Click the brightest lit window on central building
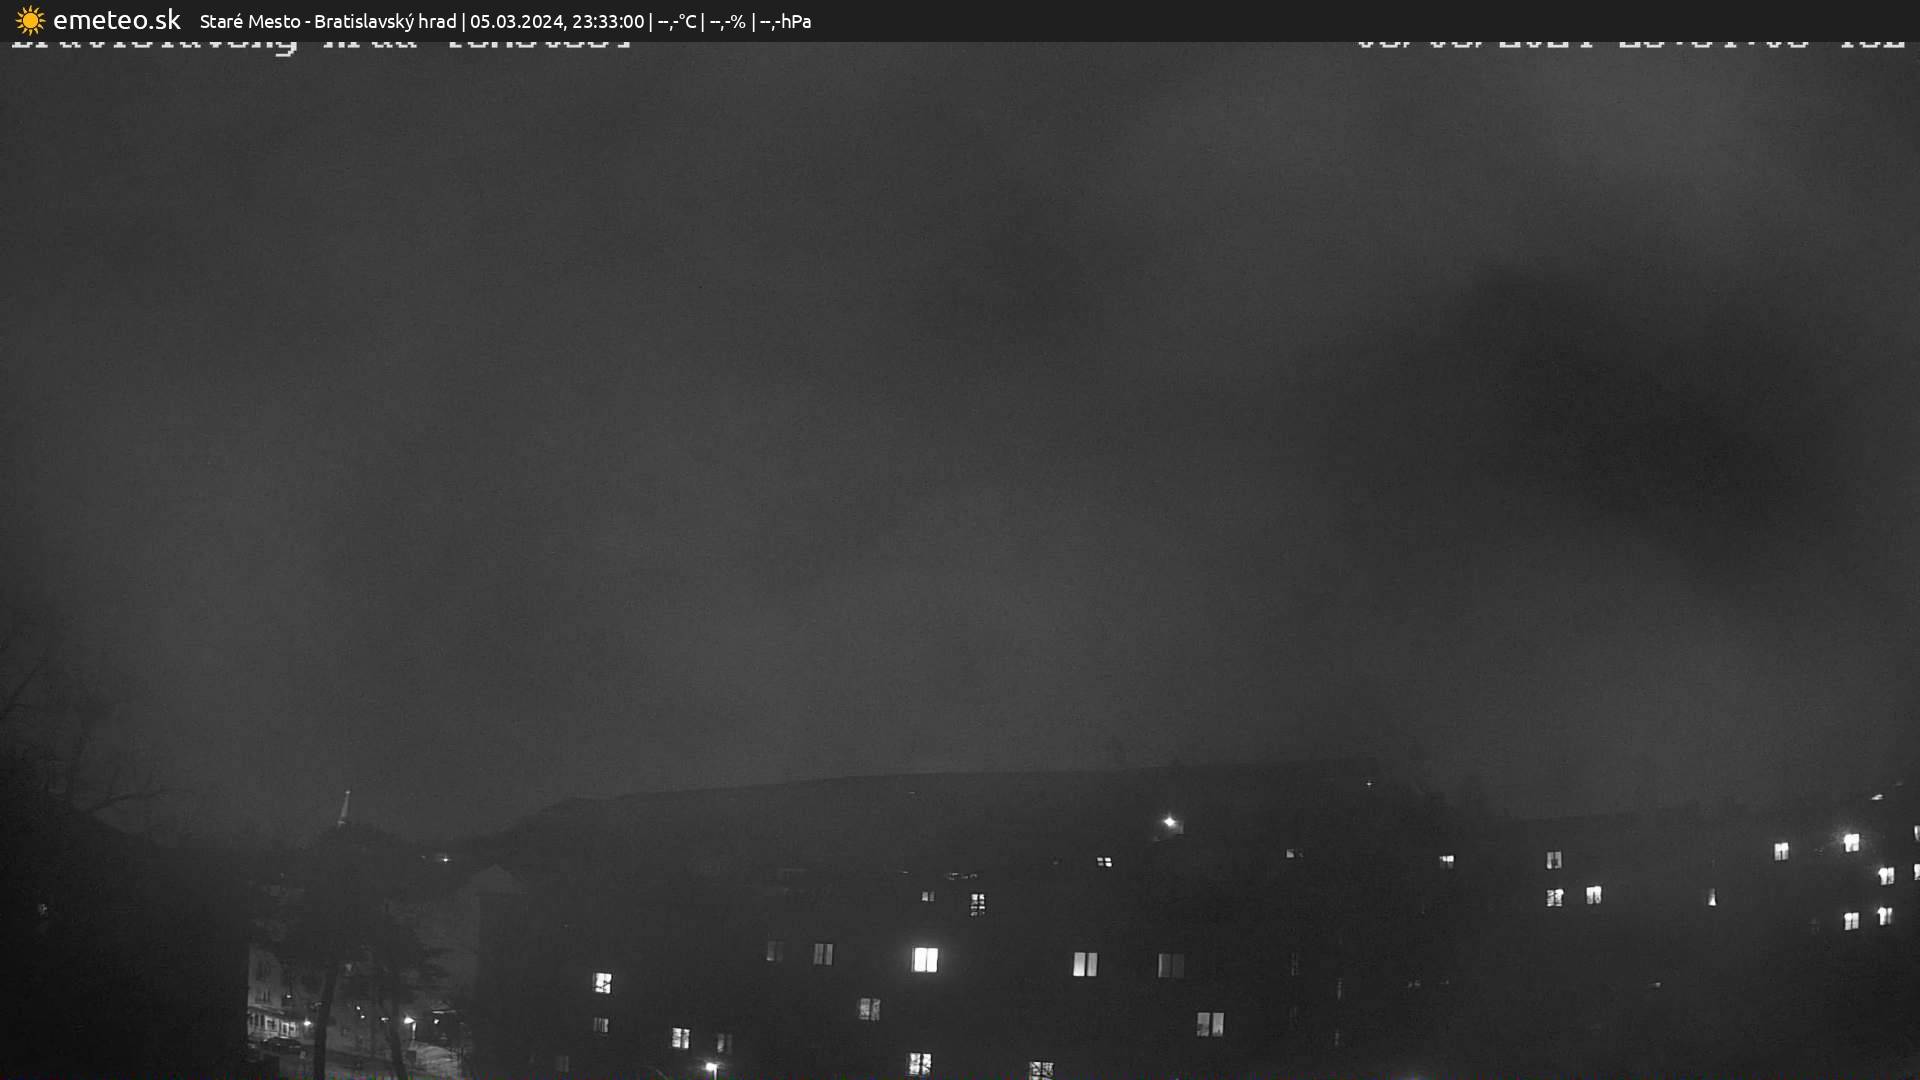Viewport: 1920px width, 1080px height. 925,960
